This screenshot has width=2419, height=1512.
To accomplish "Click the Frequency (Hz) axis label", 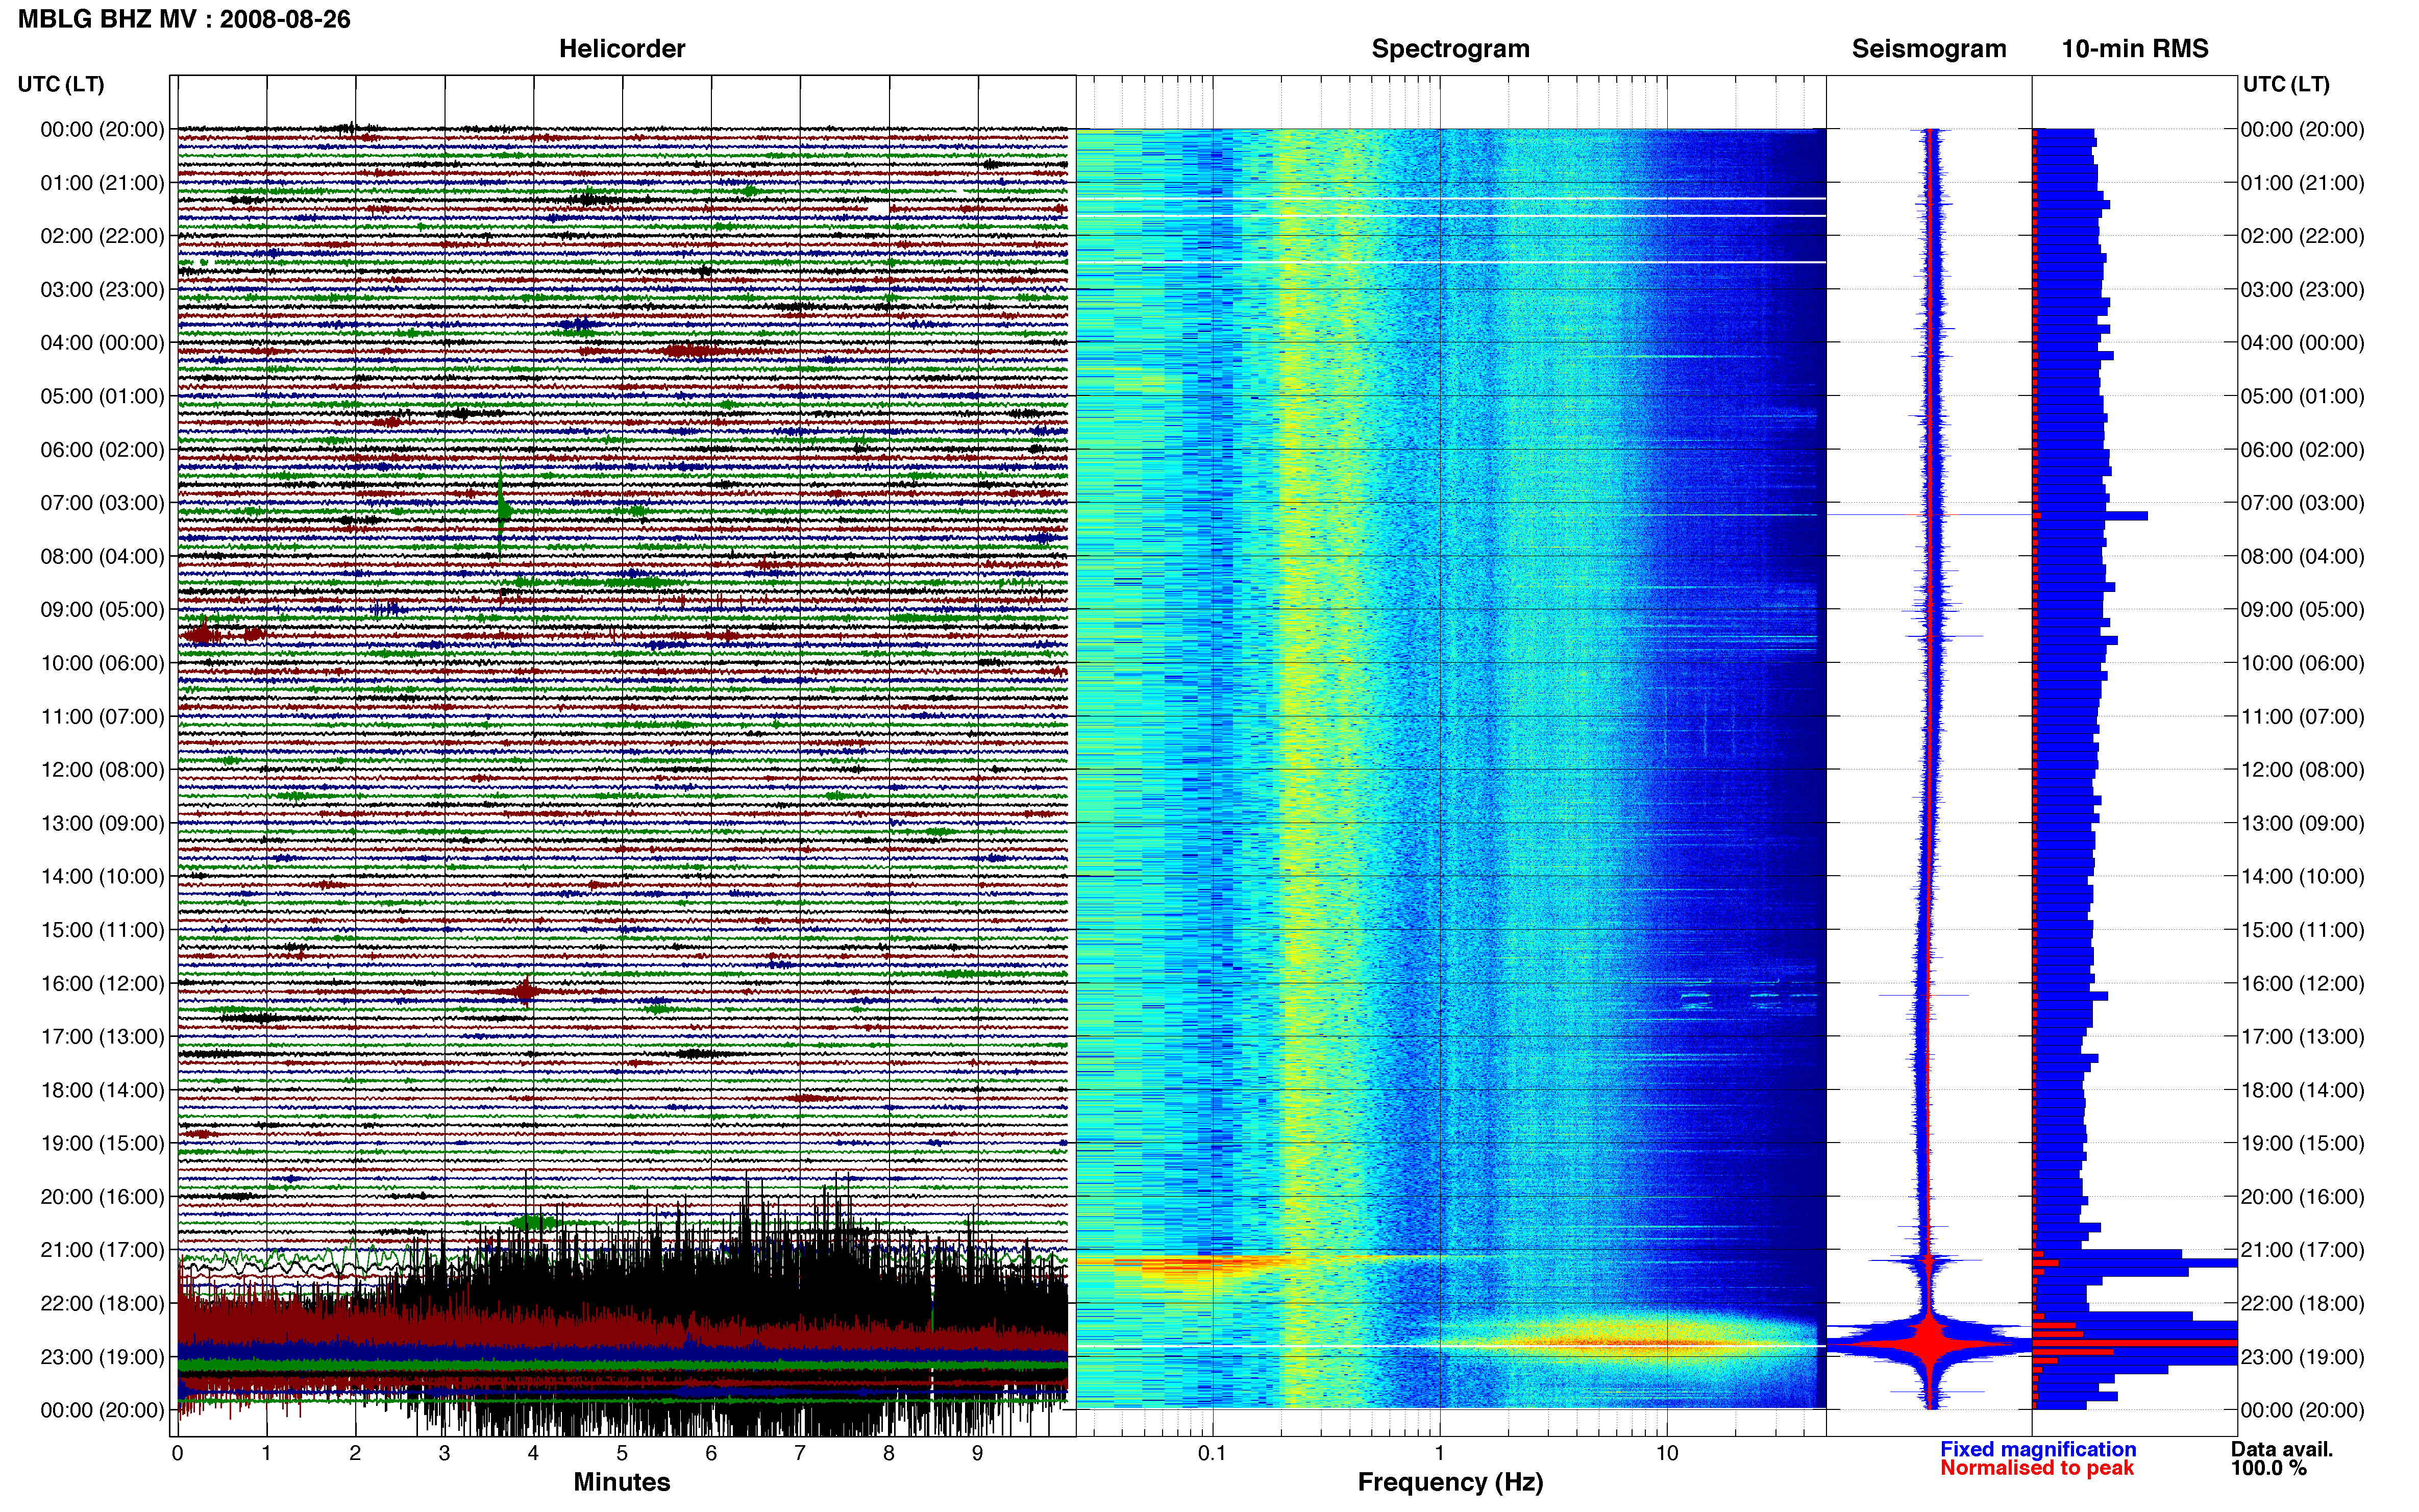I will [1450, 1482].
